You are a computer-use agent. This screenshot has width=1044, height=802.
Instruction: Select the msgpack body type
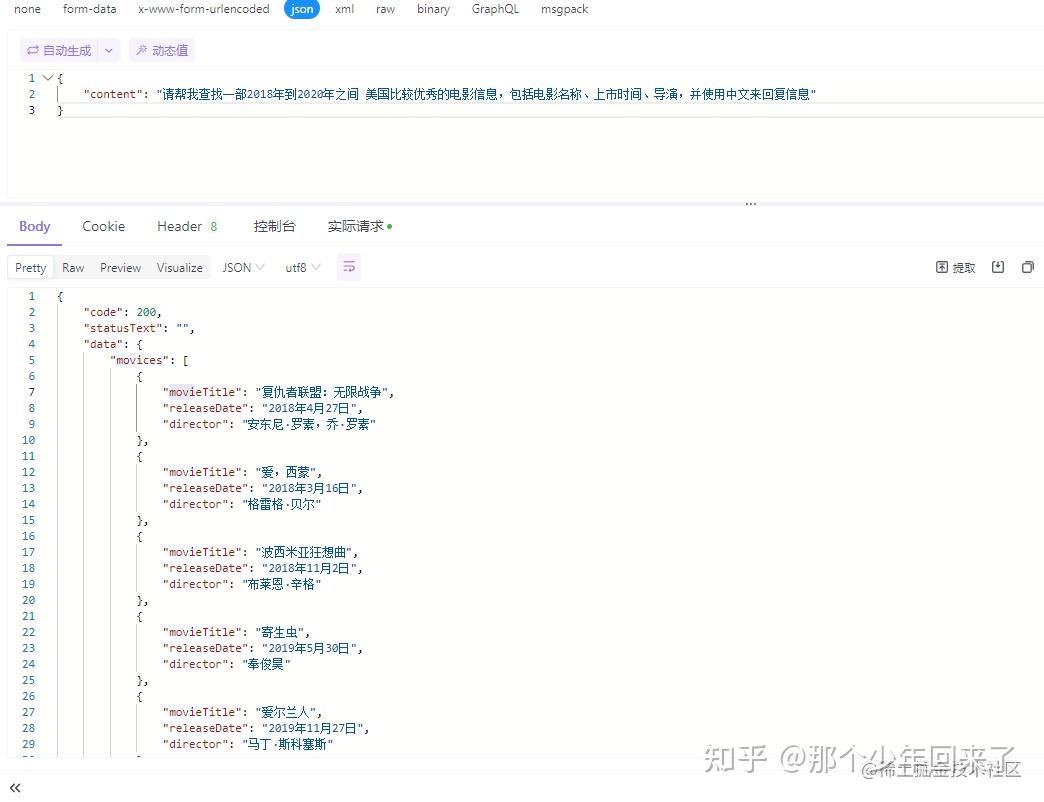click(x=563, y=9)
